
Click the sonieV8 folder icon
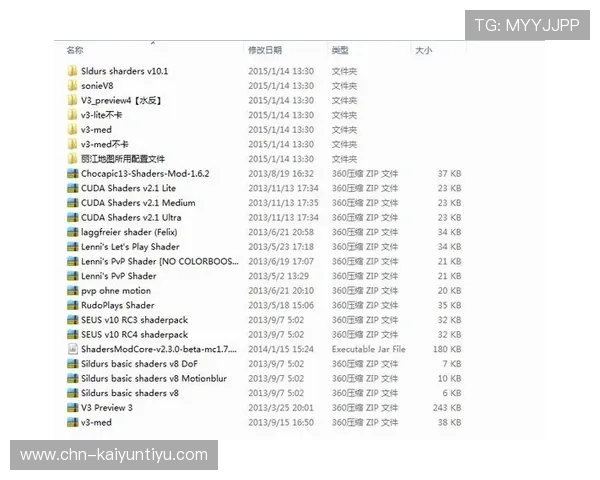pyautogui.click(x=72, y=85)
